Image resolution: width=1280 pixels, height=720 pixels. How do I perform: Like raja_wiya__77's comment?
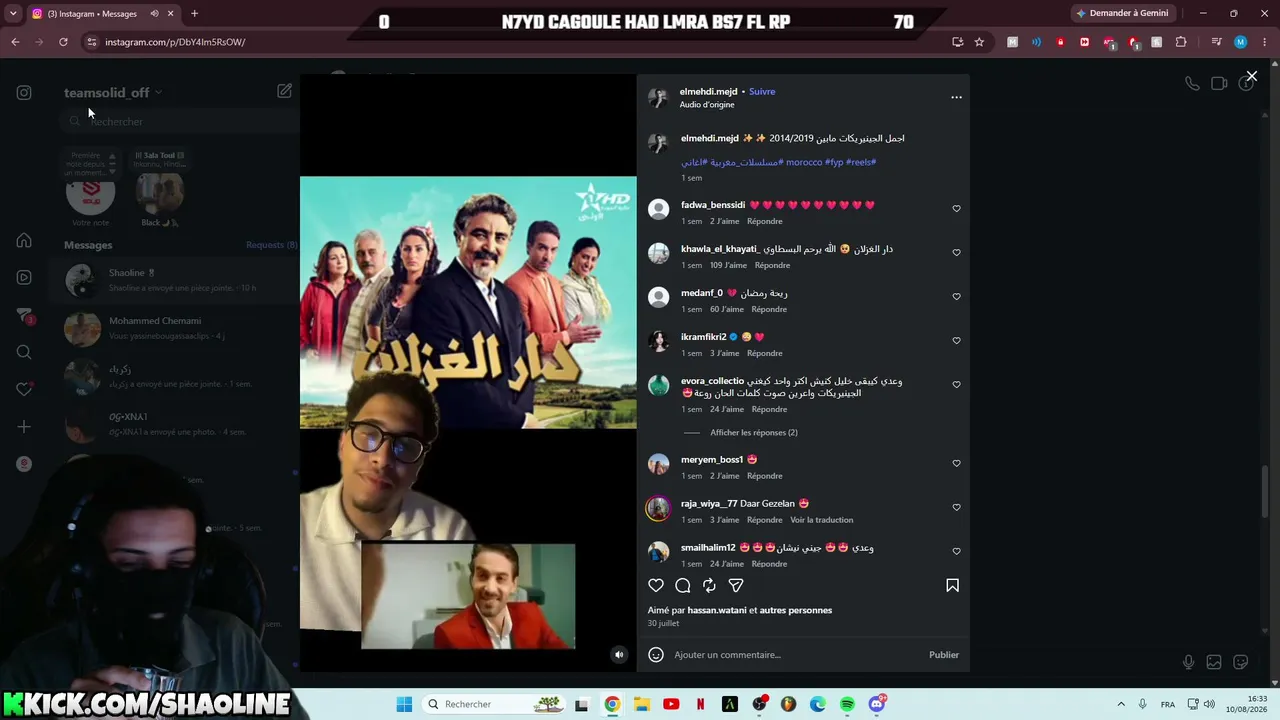tap(956, 508)
